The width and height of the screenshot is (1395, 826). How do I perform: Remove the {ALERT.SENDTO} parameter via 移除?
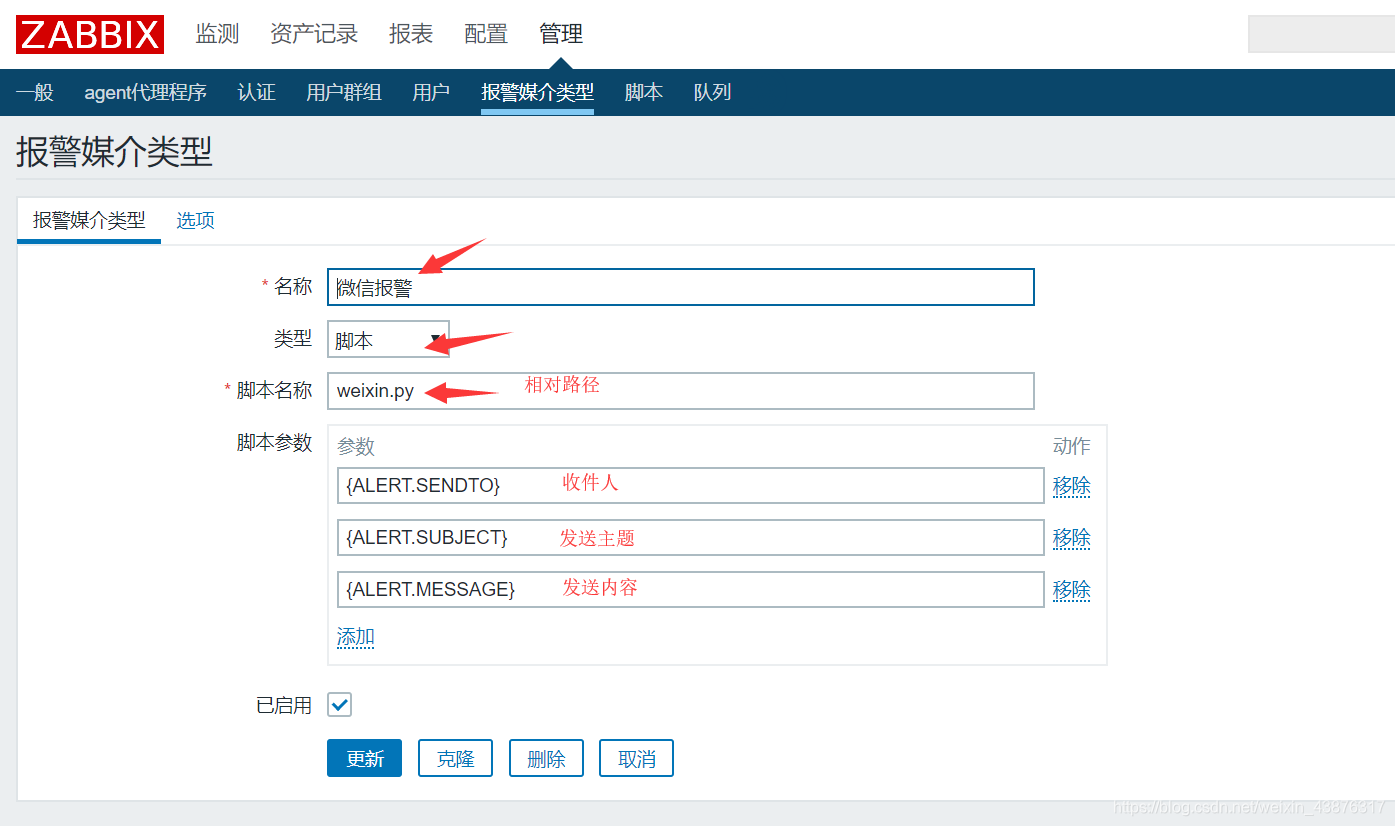tap(1072, 486)
